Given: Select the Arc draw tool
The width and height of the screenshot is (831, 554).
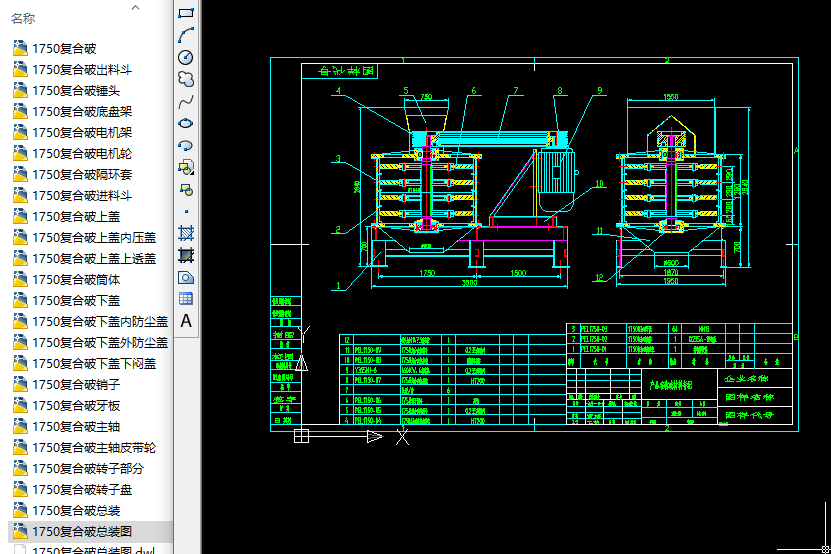Looking at the screenshot, I should point(186,35).
